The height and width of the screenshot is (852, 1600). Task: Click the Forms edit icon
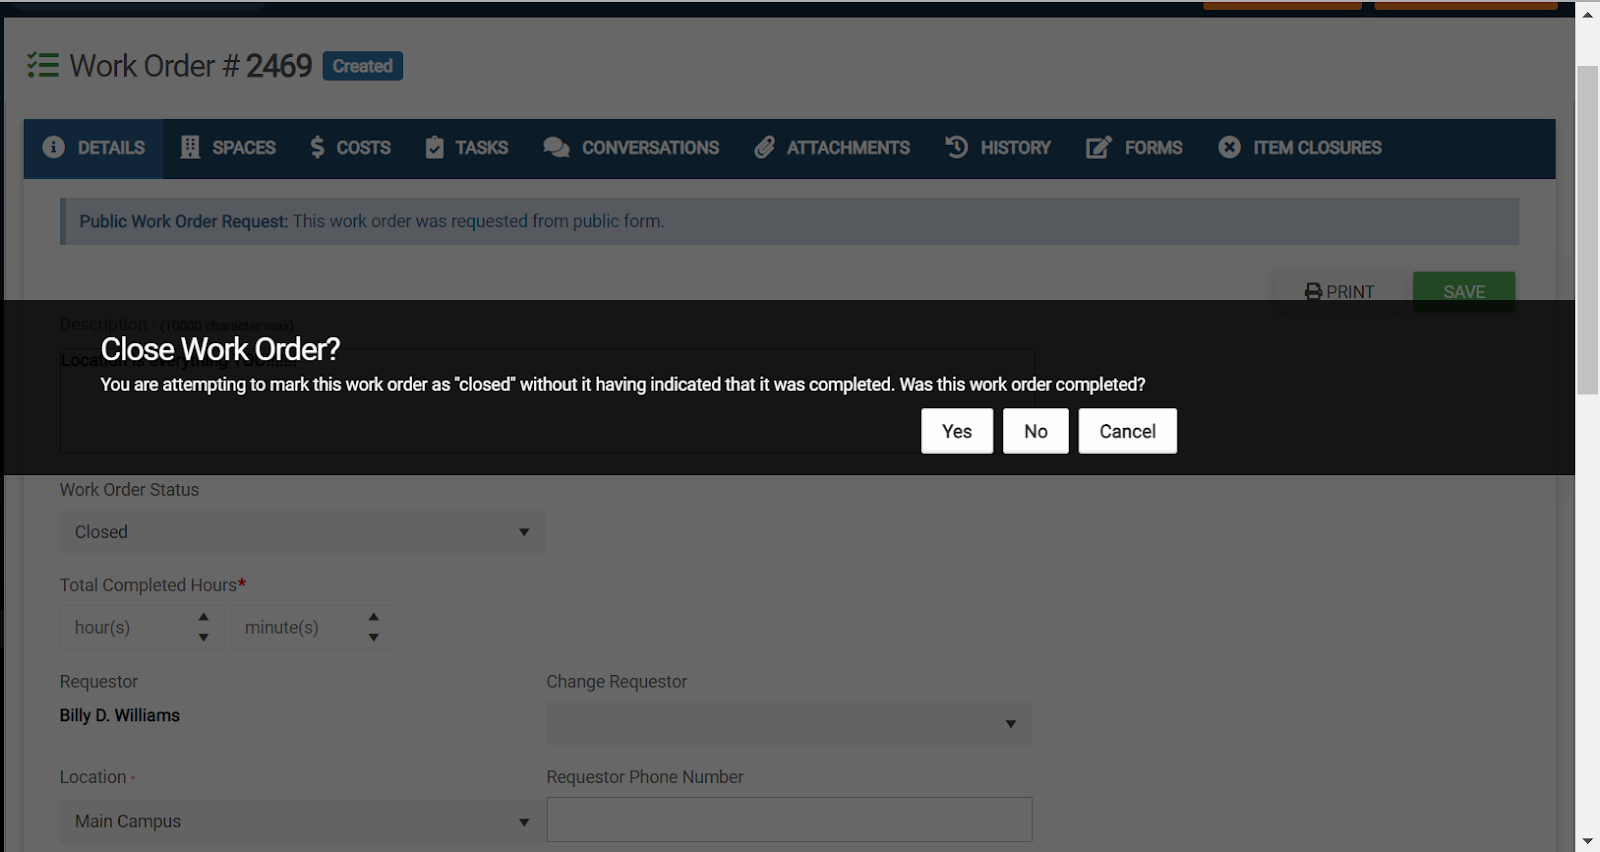coord(1098,147)
